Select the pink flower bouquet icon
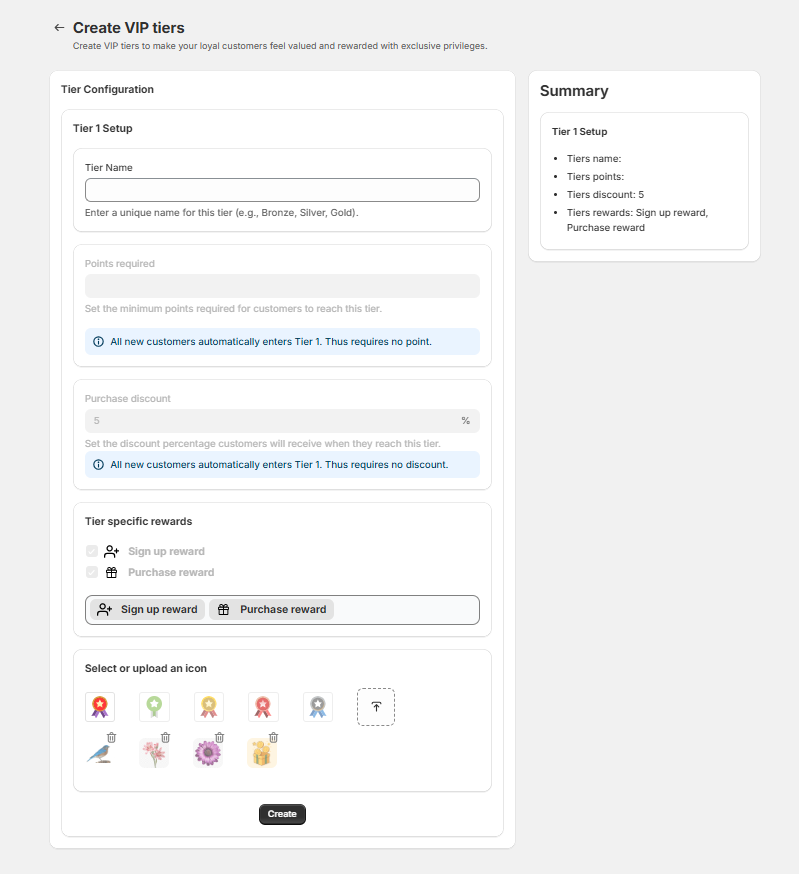The height and width of the screenshot is (874, 799). pyautogui.click(x=154, y=753)
